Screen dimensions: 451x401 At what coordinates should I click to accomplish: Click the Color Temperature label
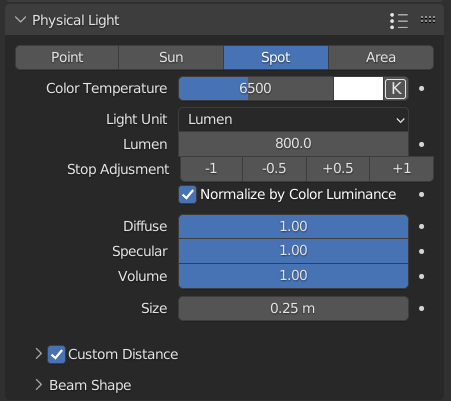(107, 89)
